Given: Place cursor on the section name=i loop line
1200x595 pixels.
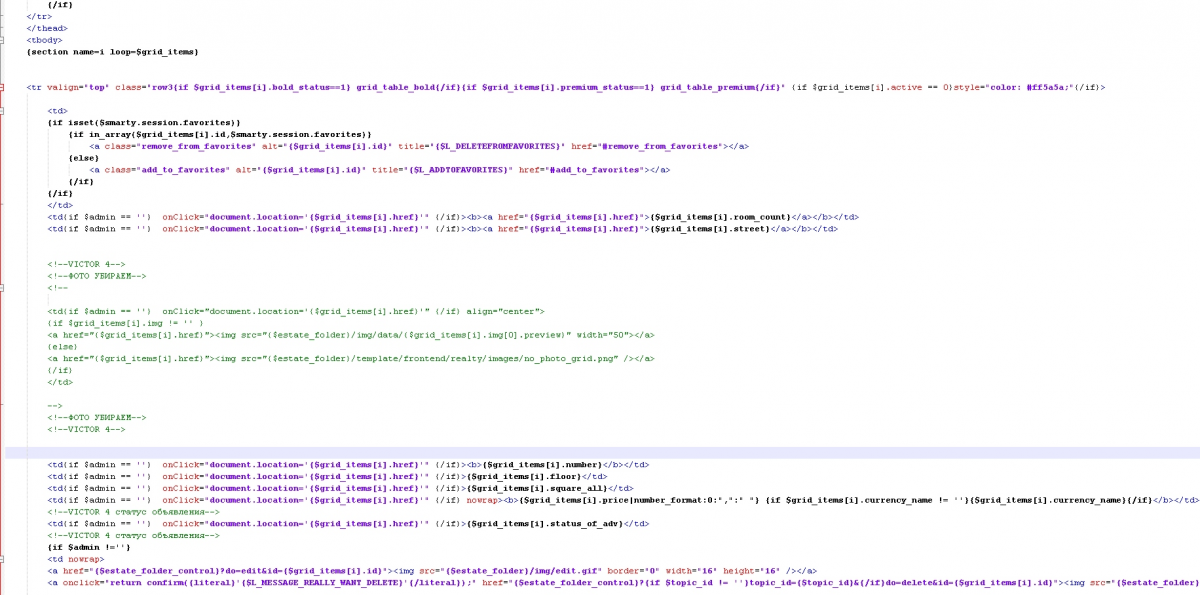Looking at the screenshot, I should click(113, 51).
